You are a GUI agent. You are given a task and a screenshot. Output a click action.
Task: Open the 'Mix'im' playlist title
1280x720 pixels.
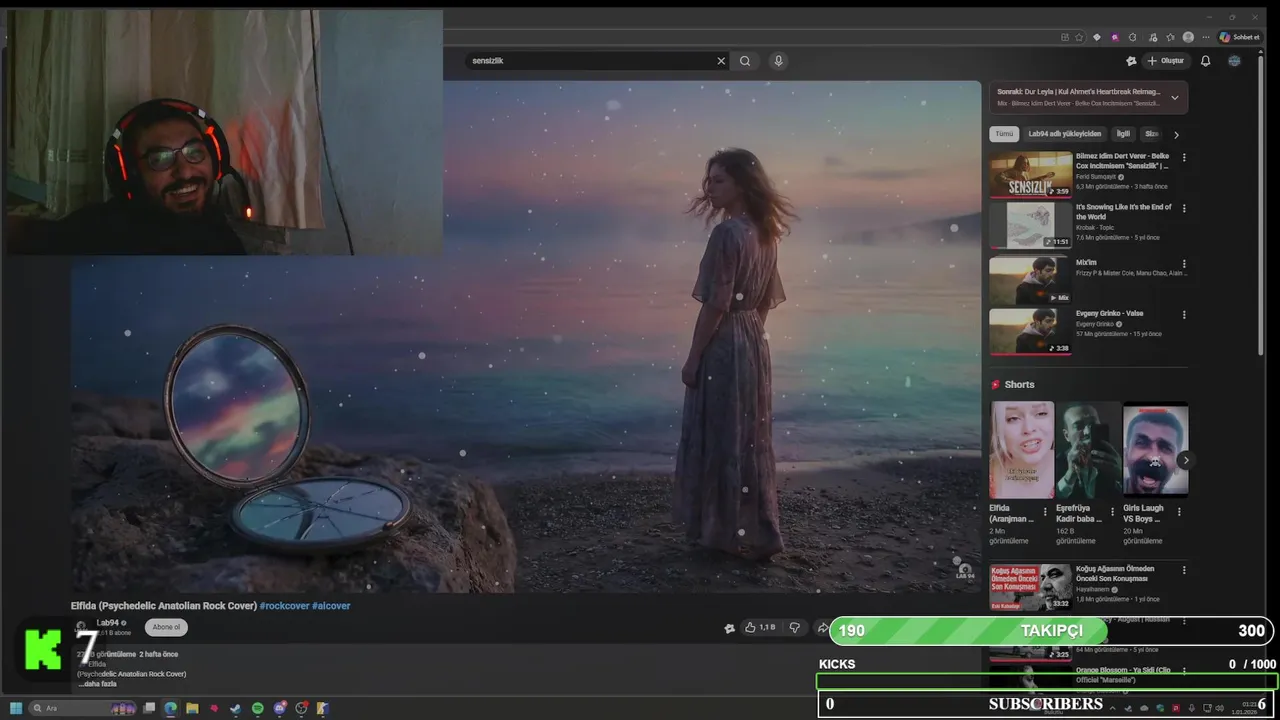(x=1086, y=263)
